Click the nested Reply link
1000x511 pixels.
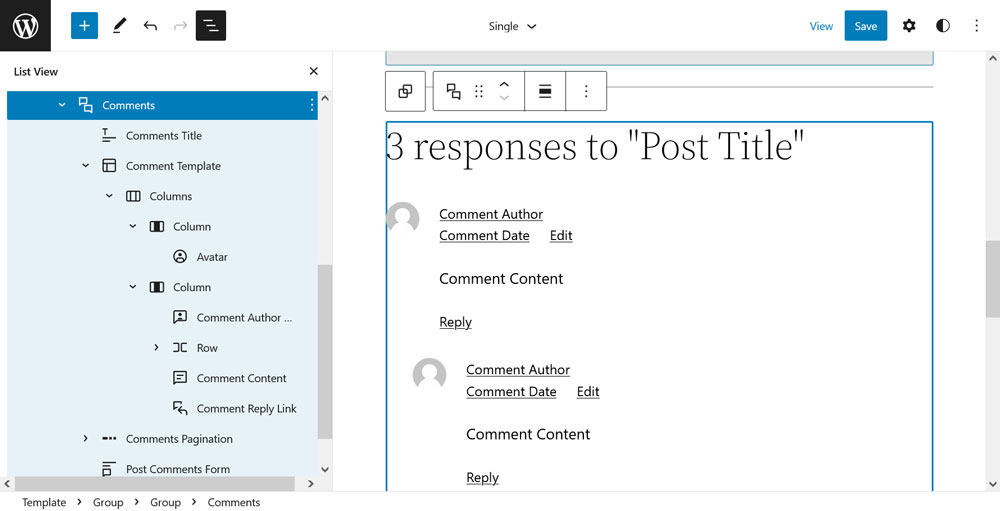pos(482,478)
